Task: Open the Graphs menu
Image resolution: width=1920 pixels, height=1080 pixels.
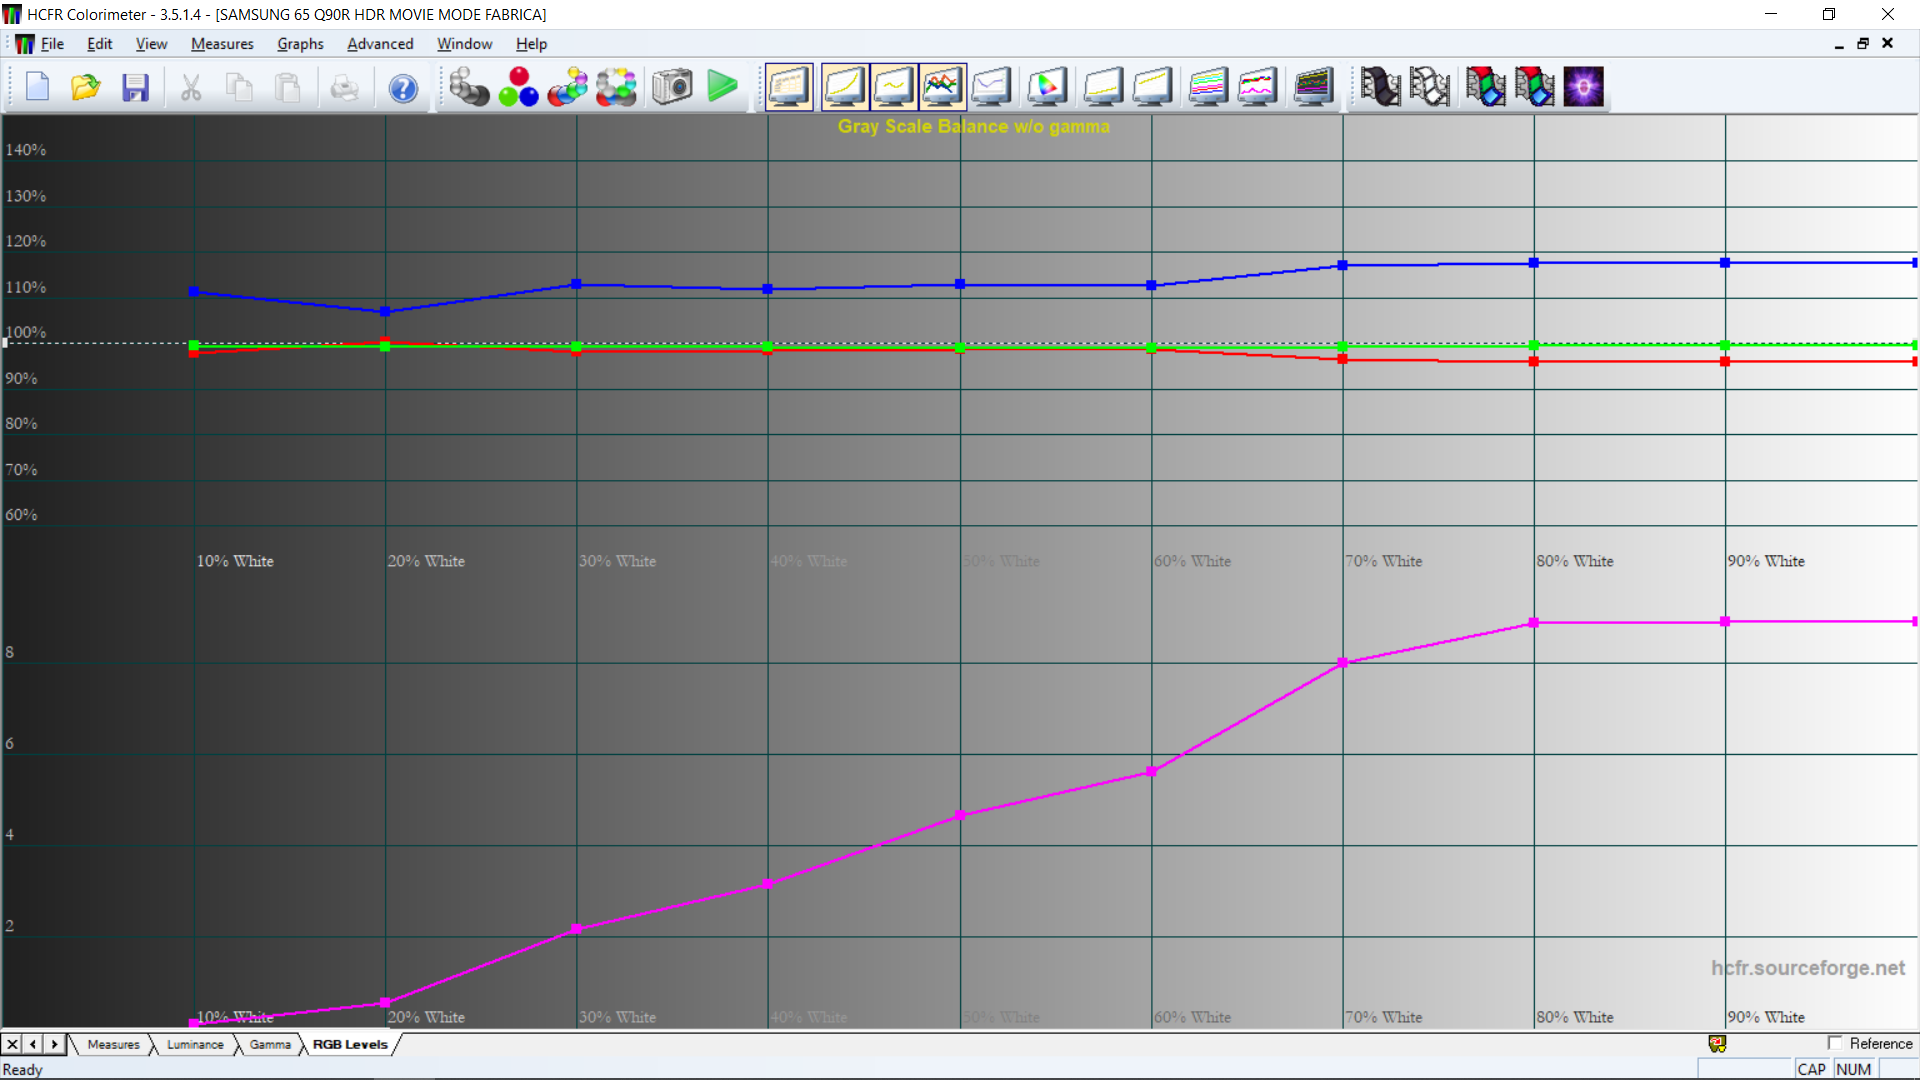Action: tap(300, 44)
